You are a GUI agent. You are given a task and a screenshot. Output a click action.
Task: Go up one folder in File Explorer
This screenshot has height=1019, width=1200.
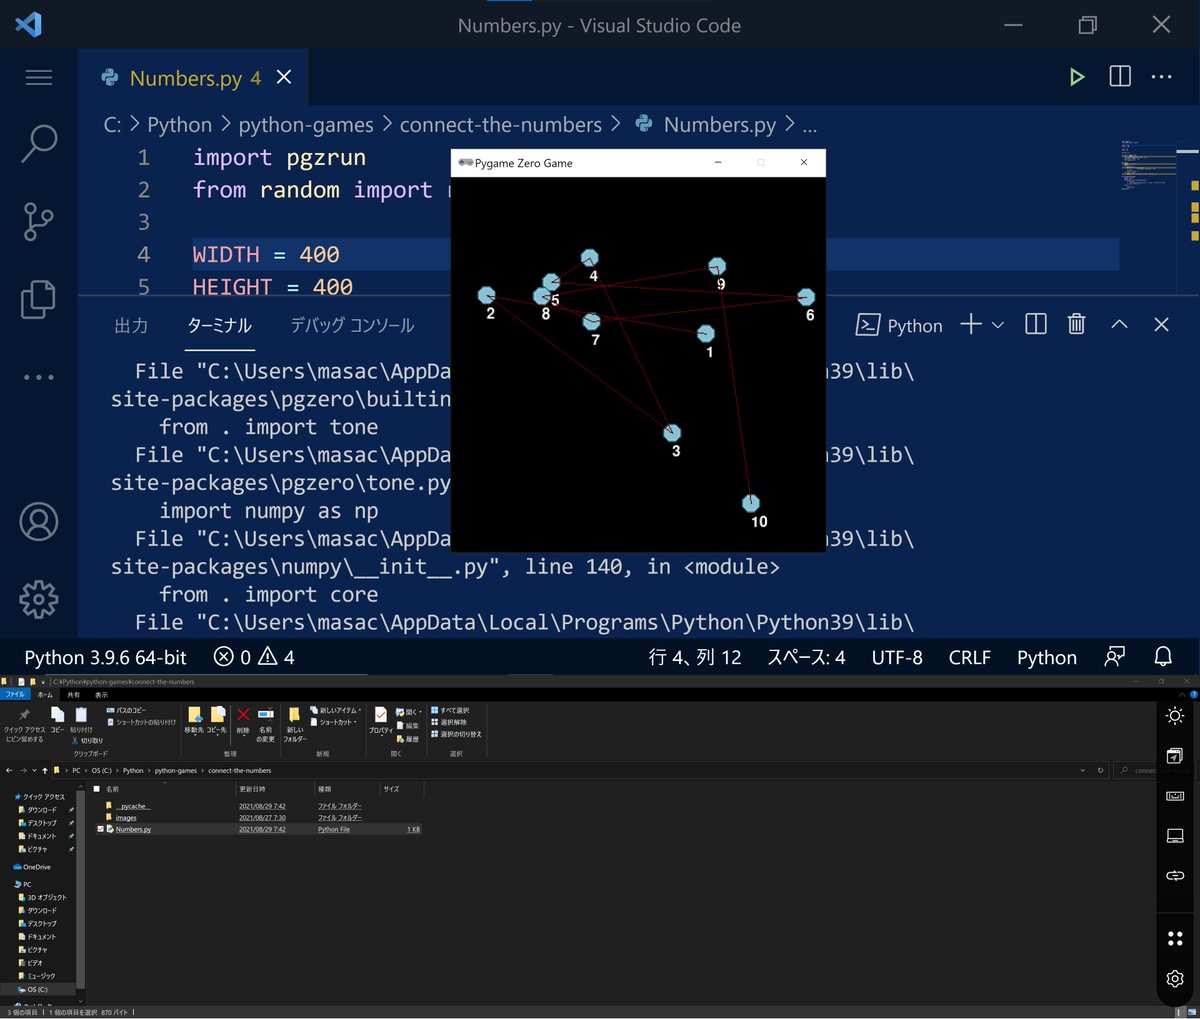(44, 770)
